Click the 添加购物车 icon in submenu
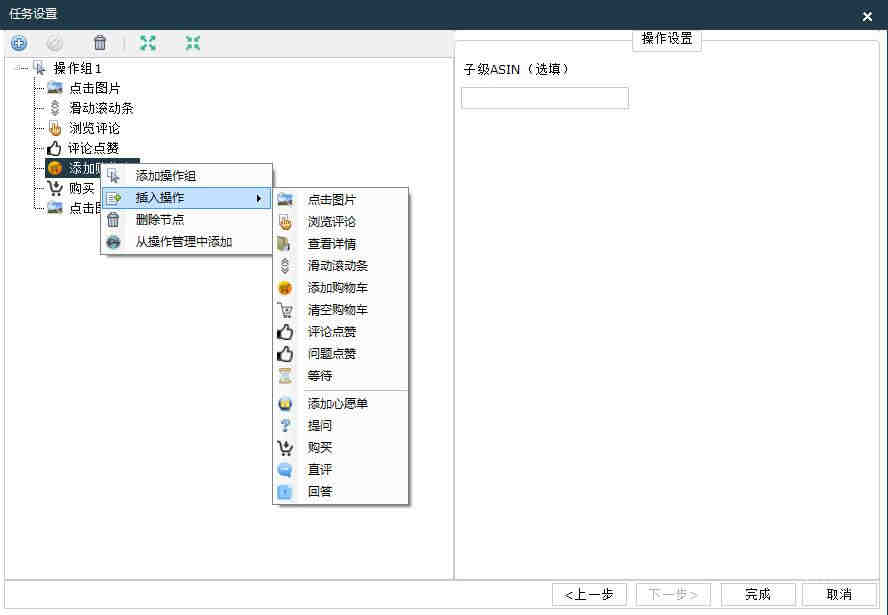The height and width of the screenshot is (615, 888). coord(285,288)
